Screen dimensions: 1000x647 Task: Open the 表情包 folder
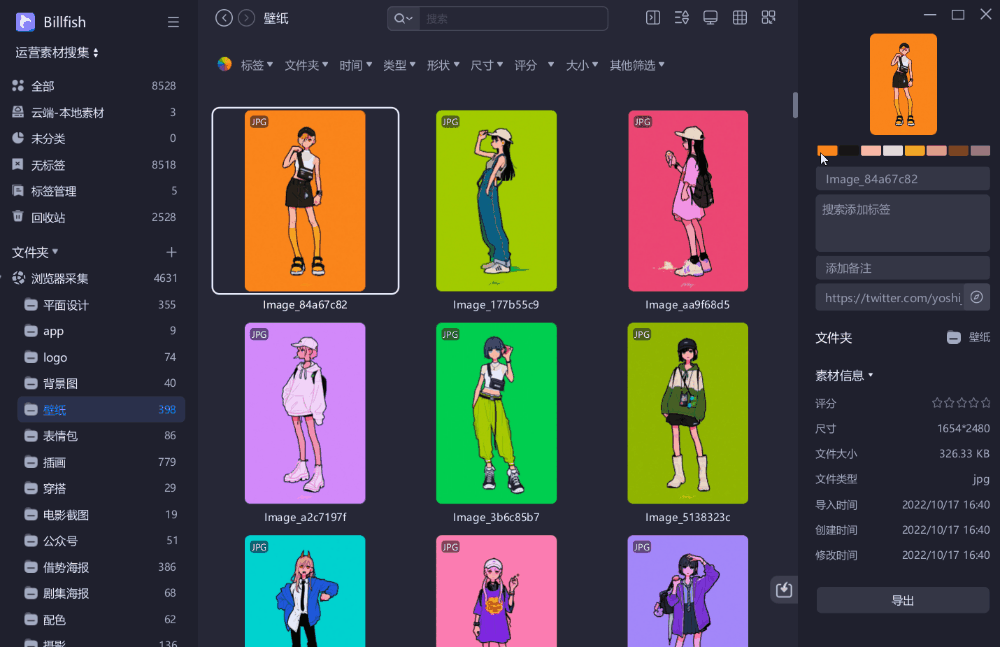point(101,436)
